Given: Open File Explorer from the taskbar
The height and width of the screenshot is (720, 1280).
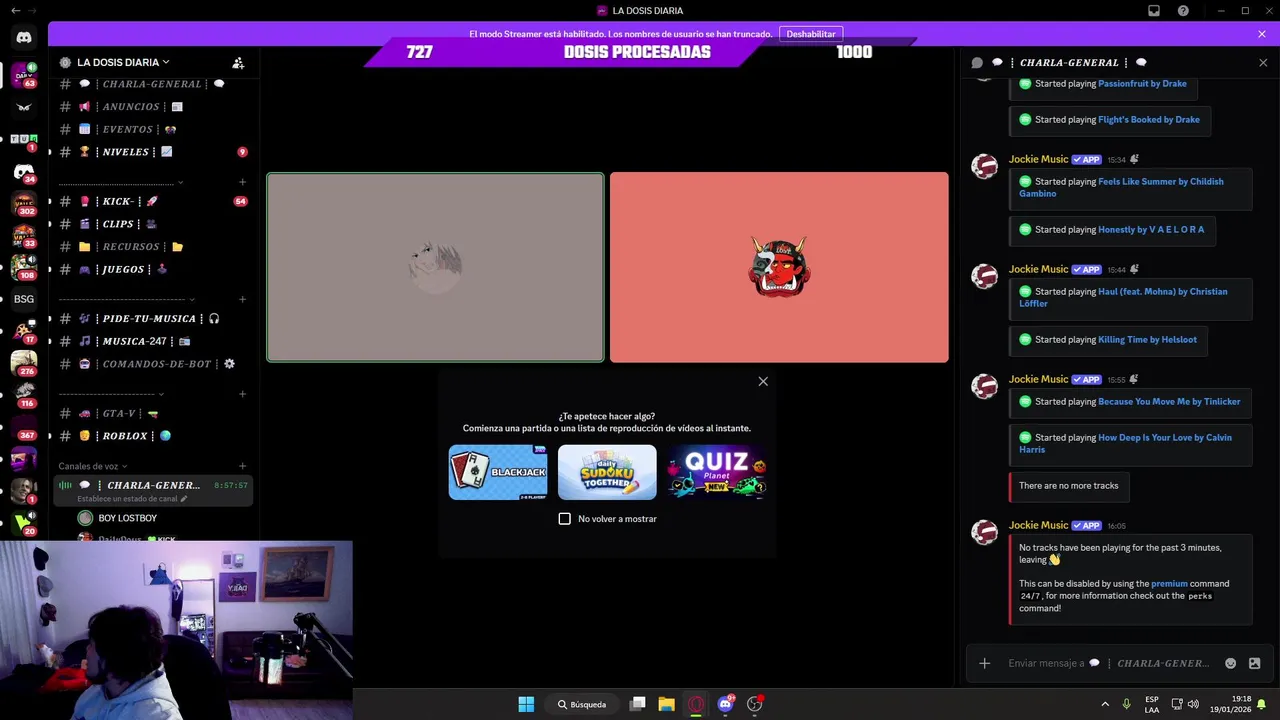Looking at the screenshot, I should [666, 704].
